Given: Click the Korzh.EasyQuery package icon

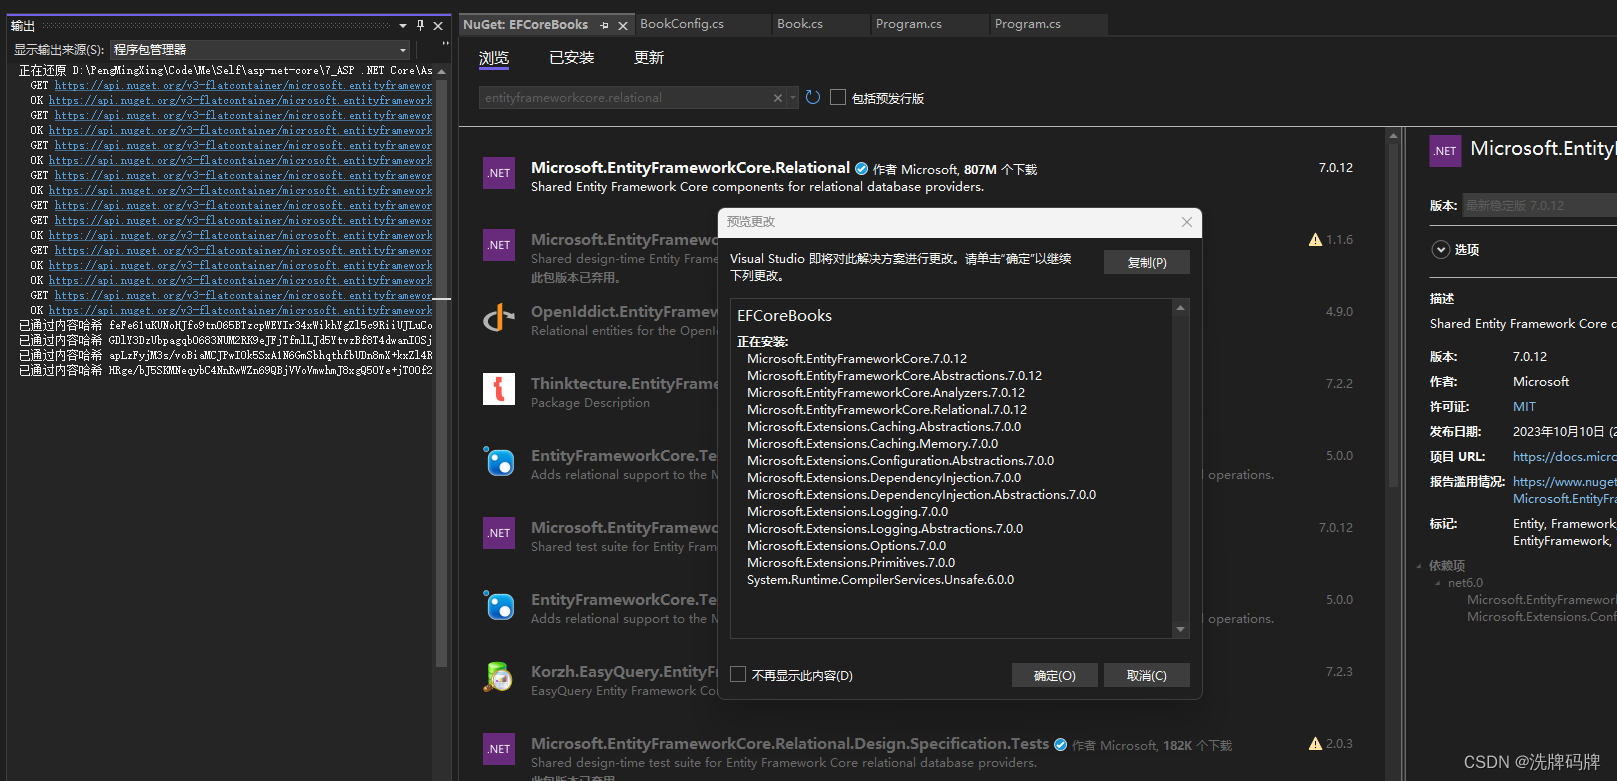Looking at the screenshot, I should 499,677.
